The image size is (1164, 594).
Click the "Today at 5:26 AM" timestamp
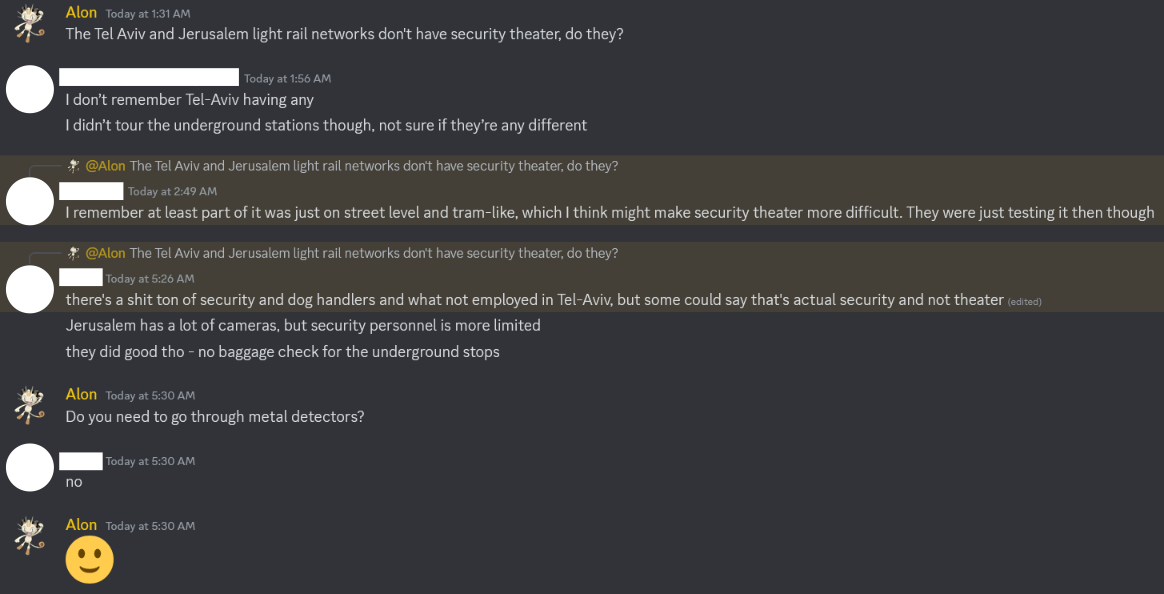coord(150,279)
